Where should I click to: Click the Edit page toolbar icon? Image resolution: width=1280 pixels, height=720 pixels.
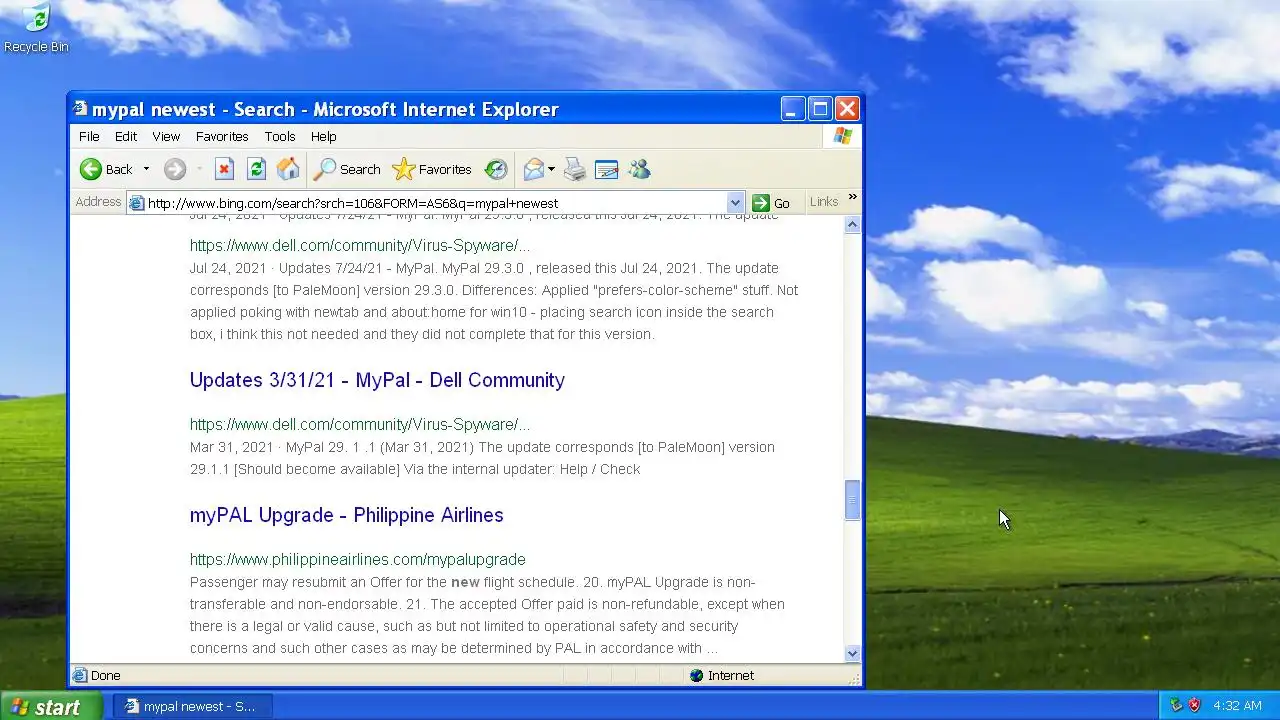(x=607, y=169)
